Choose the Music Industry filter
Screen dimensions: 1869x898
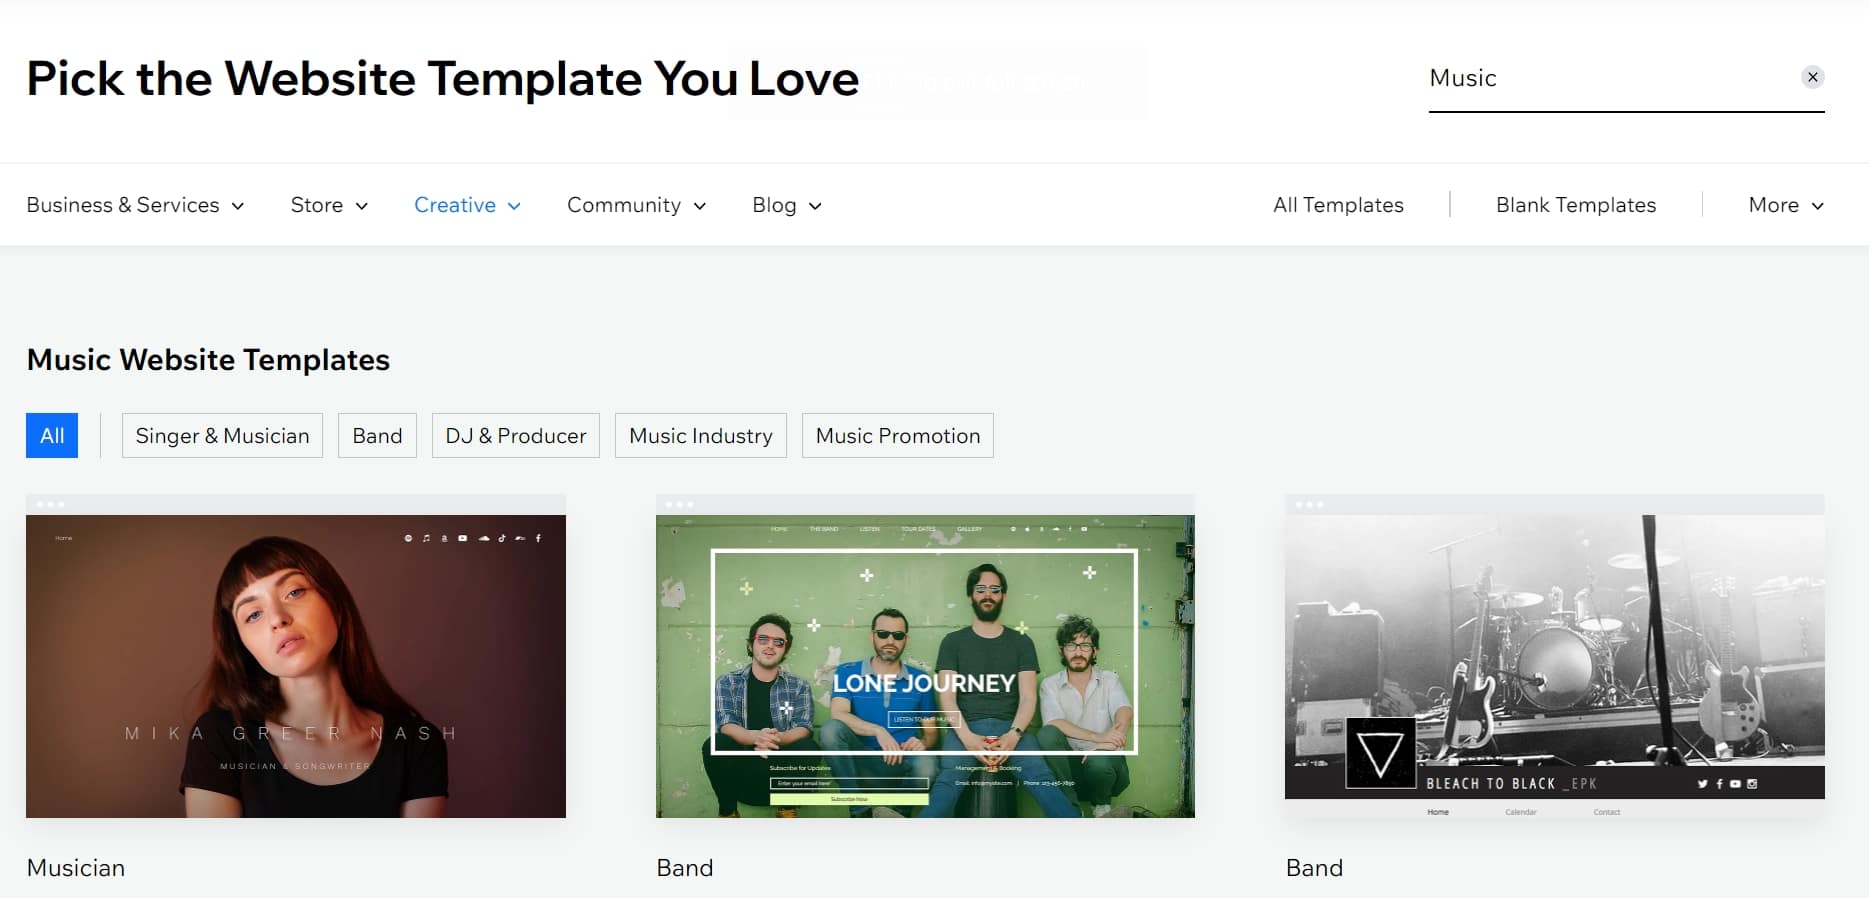[x=701, y=436]
